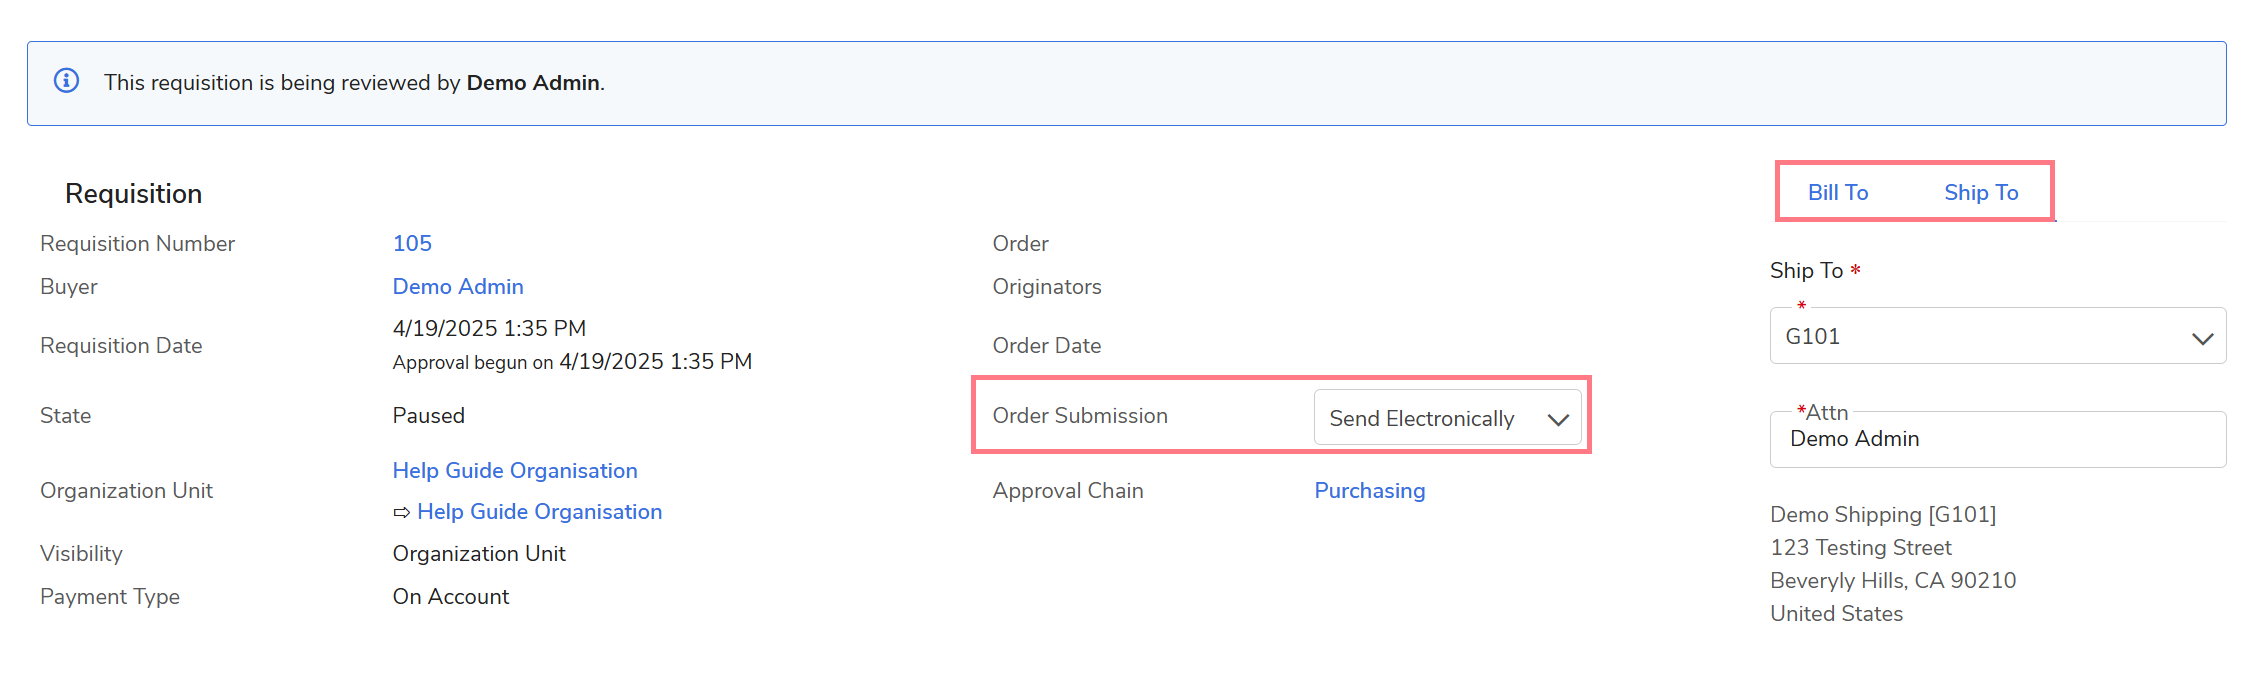Click the Purchasing approval chain link
This screenshot has width=2254, height=681.
[1369, 490]
